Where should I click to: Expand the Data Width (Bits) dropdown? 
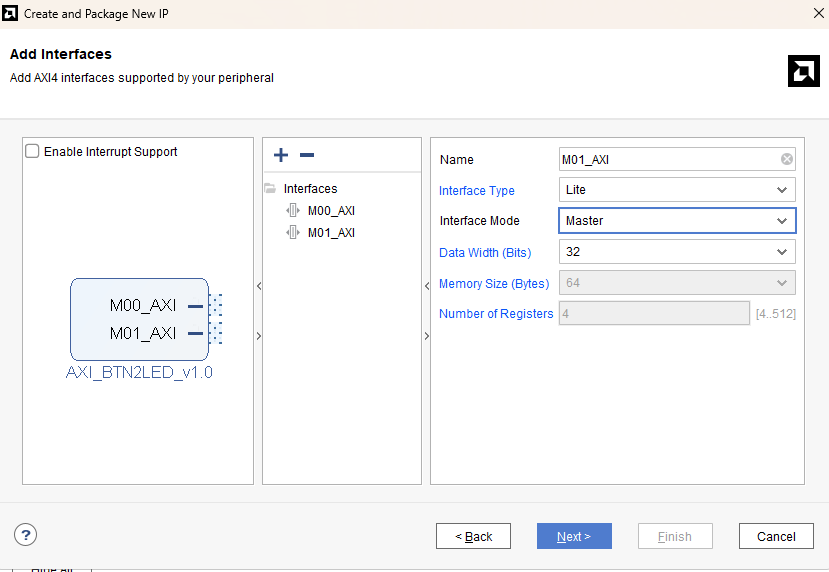[x=677, y=252]
